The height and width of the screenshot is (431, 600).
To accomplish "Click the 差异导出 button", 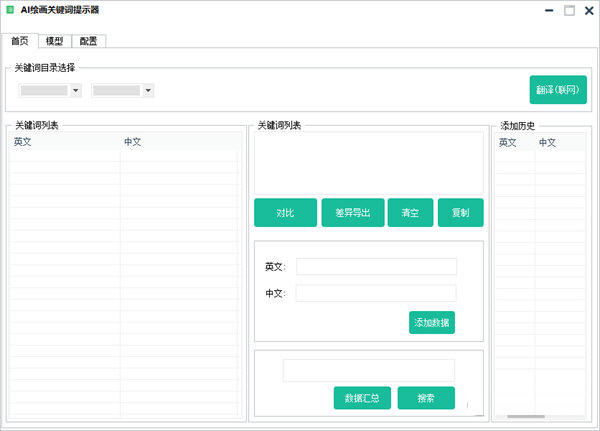I will 353,212.
